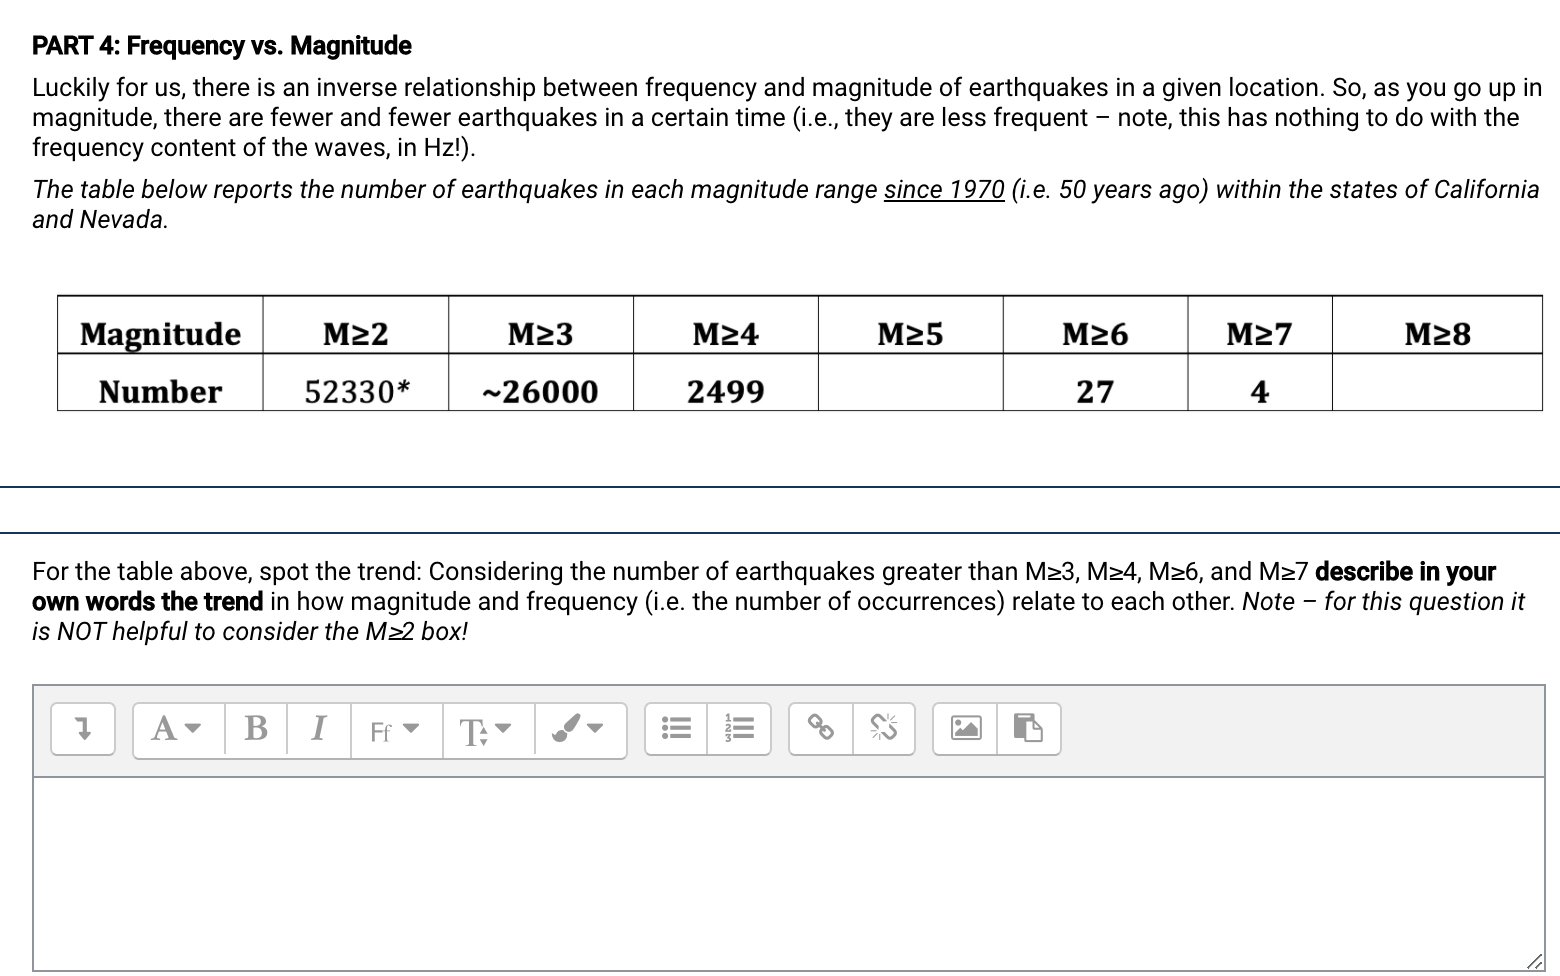This screenshot has height=976, width=1560.
Task: Click the empty M≥5 table cell
Action: pos(911,390)
